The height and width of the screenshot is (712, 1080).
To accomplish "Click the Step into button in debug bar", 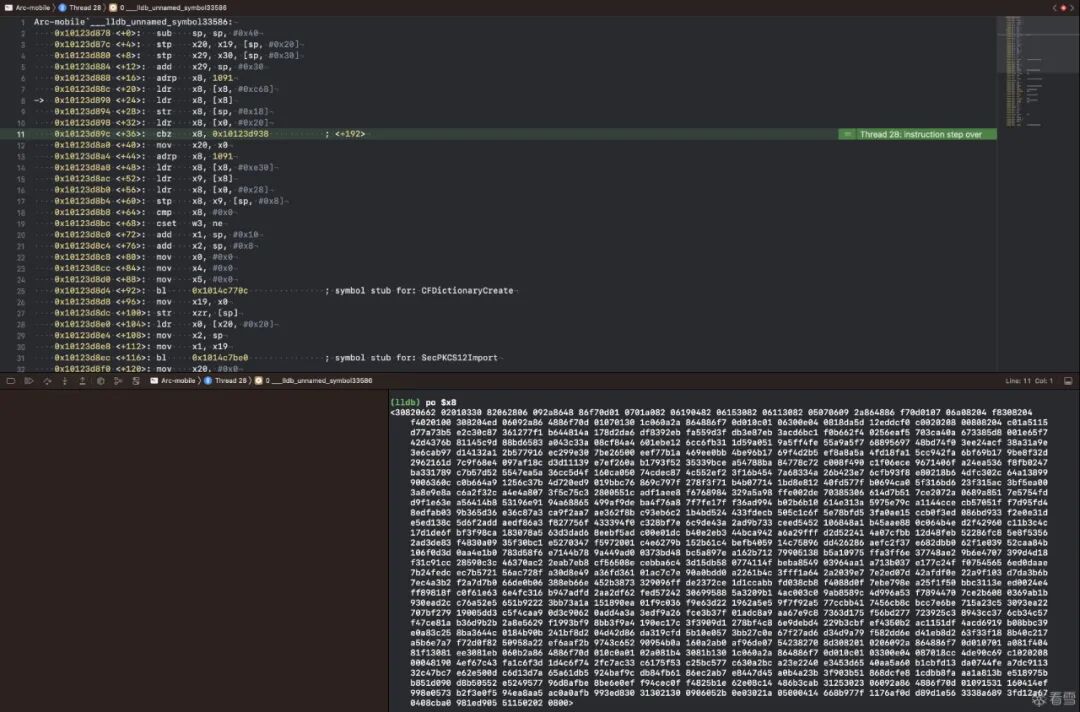I will [x=65, y=381].
